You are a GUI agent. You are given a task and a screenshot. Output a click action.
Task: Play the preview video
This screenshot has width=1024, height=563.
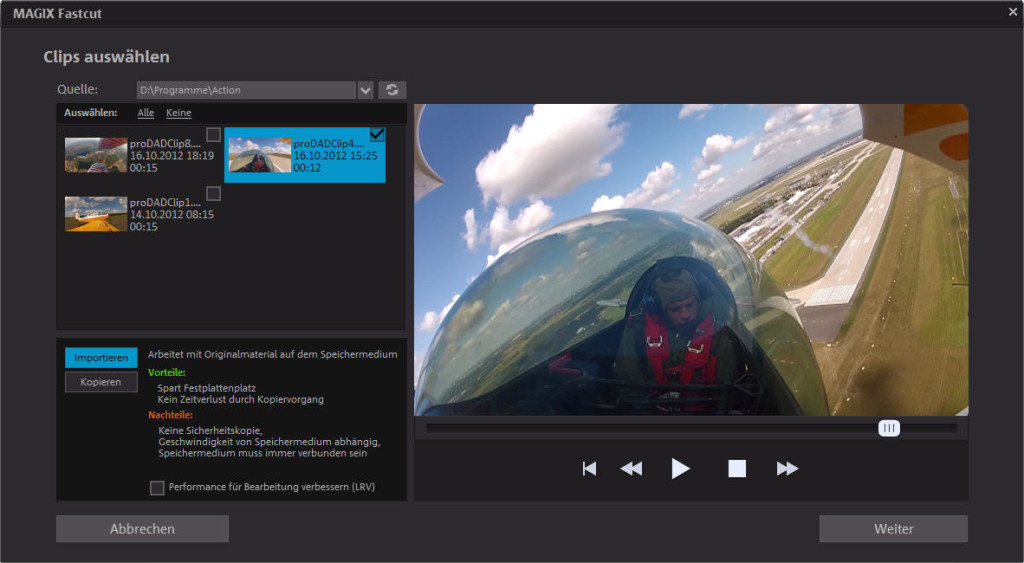click(x=680, y=468)
